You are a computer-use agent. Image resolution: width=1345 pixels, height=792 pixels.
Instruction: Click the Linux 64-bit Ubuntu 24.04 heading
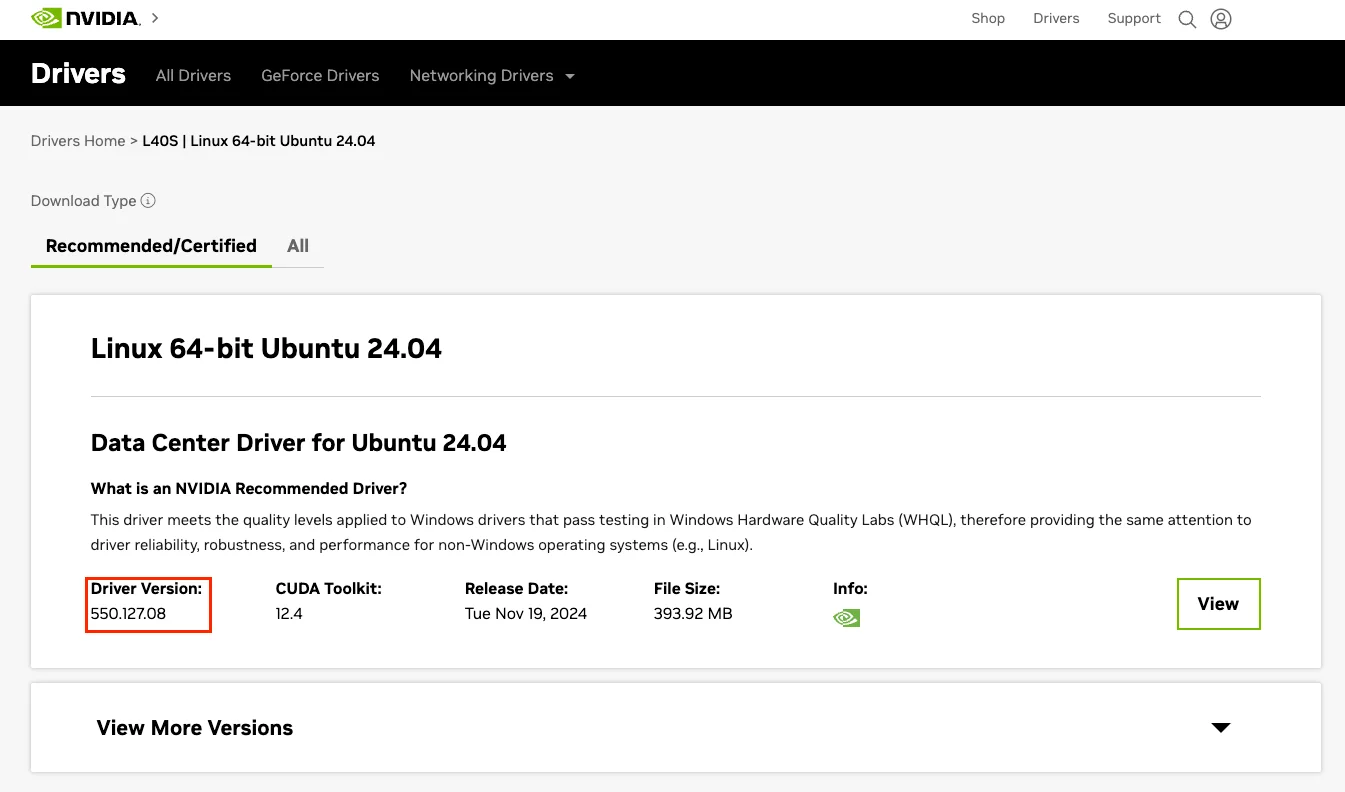266,348
